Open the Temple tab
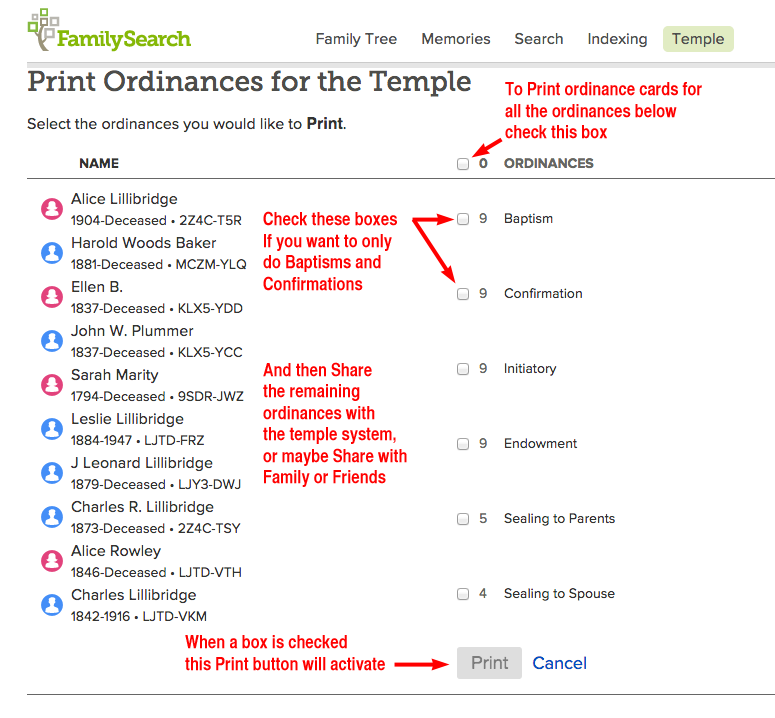Screen dimensions: 775x718 [x=698, y=39]
